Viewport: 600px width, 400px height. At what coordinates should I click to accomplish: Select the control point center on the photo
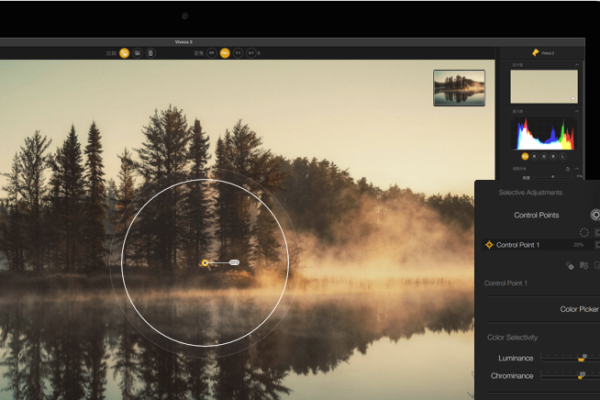205,263
